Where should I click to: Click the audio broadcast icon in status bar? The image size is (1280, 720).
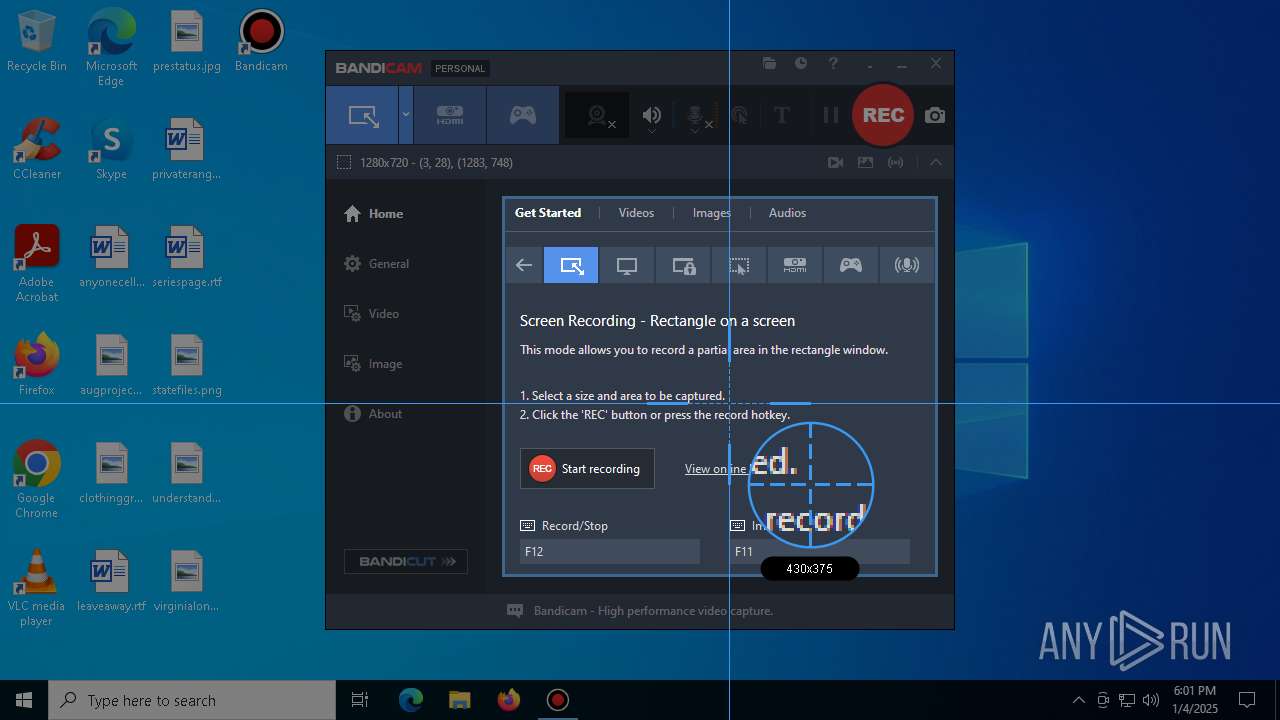(896, 162)
